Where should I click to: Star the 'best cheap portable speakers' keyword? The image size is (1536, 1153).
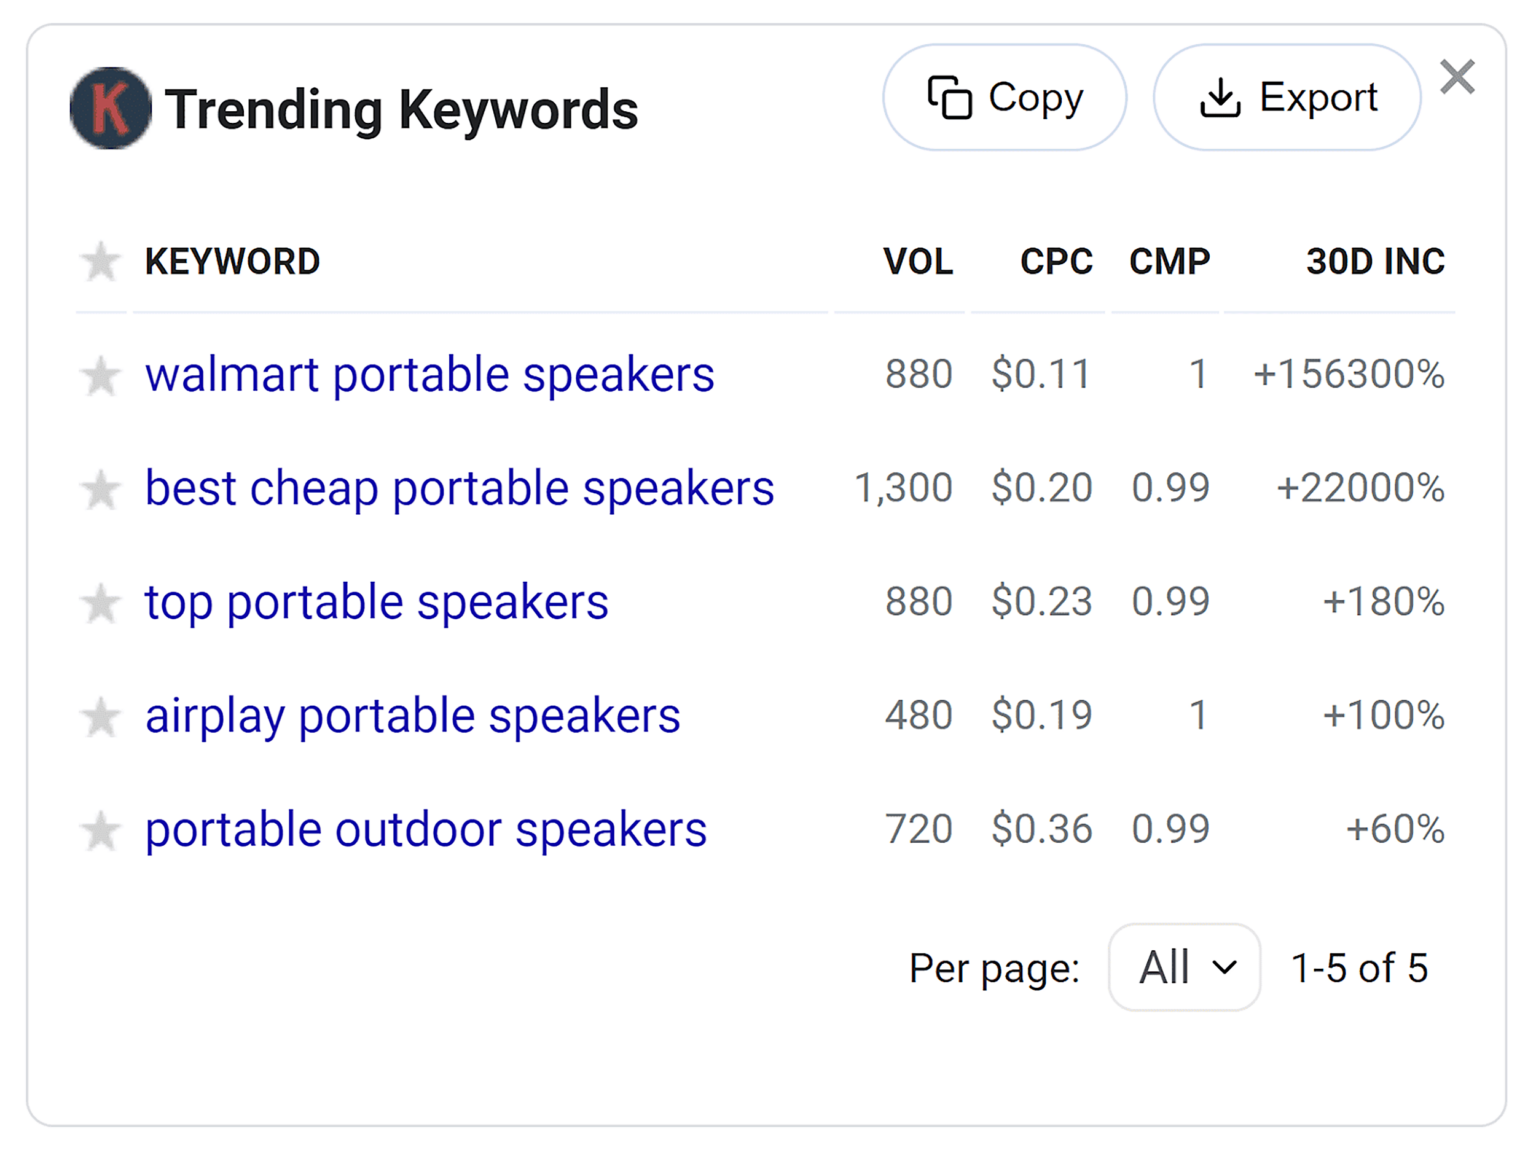[x=101, y=489]
